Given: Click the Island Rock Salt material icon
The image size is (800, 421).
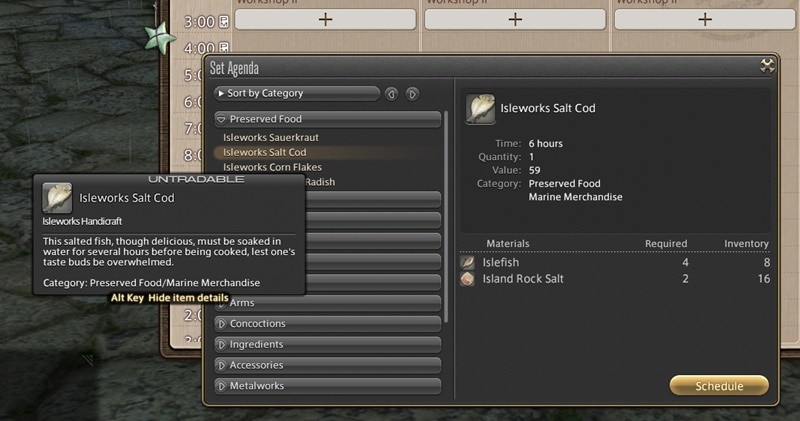Looking at the screenshot, I should (x=467, y=279).
